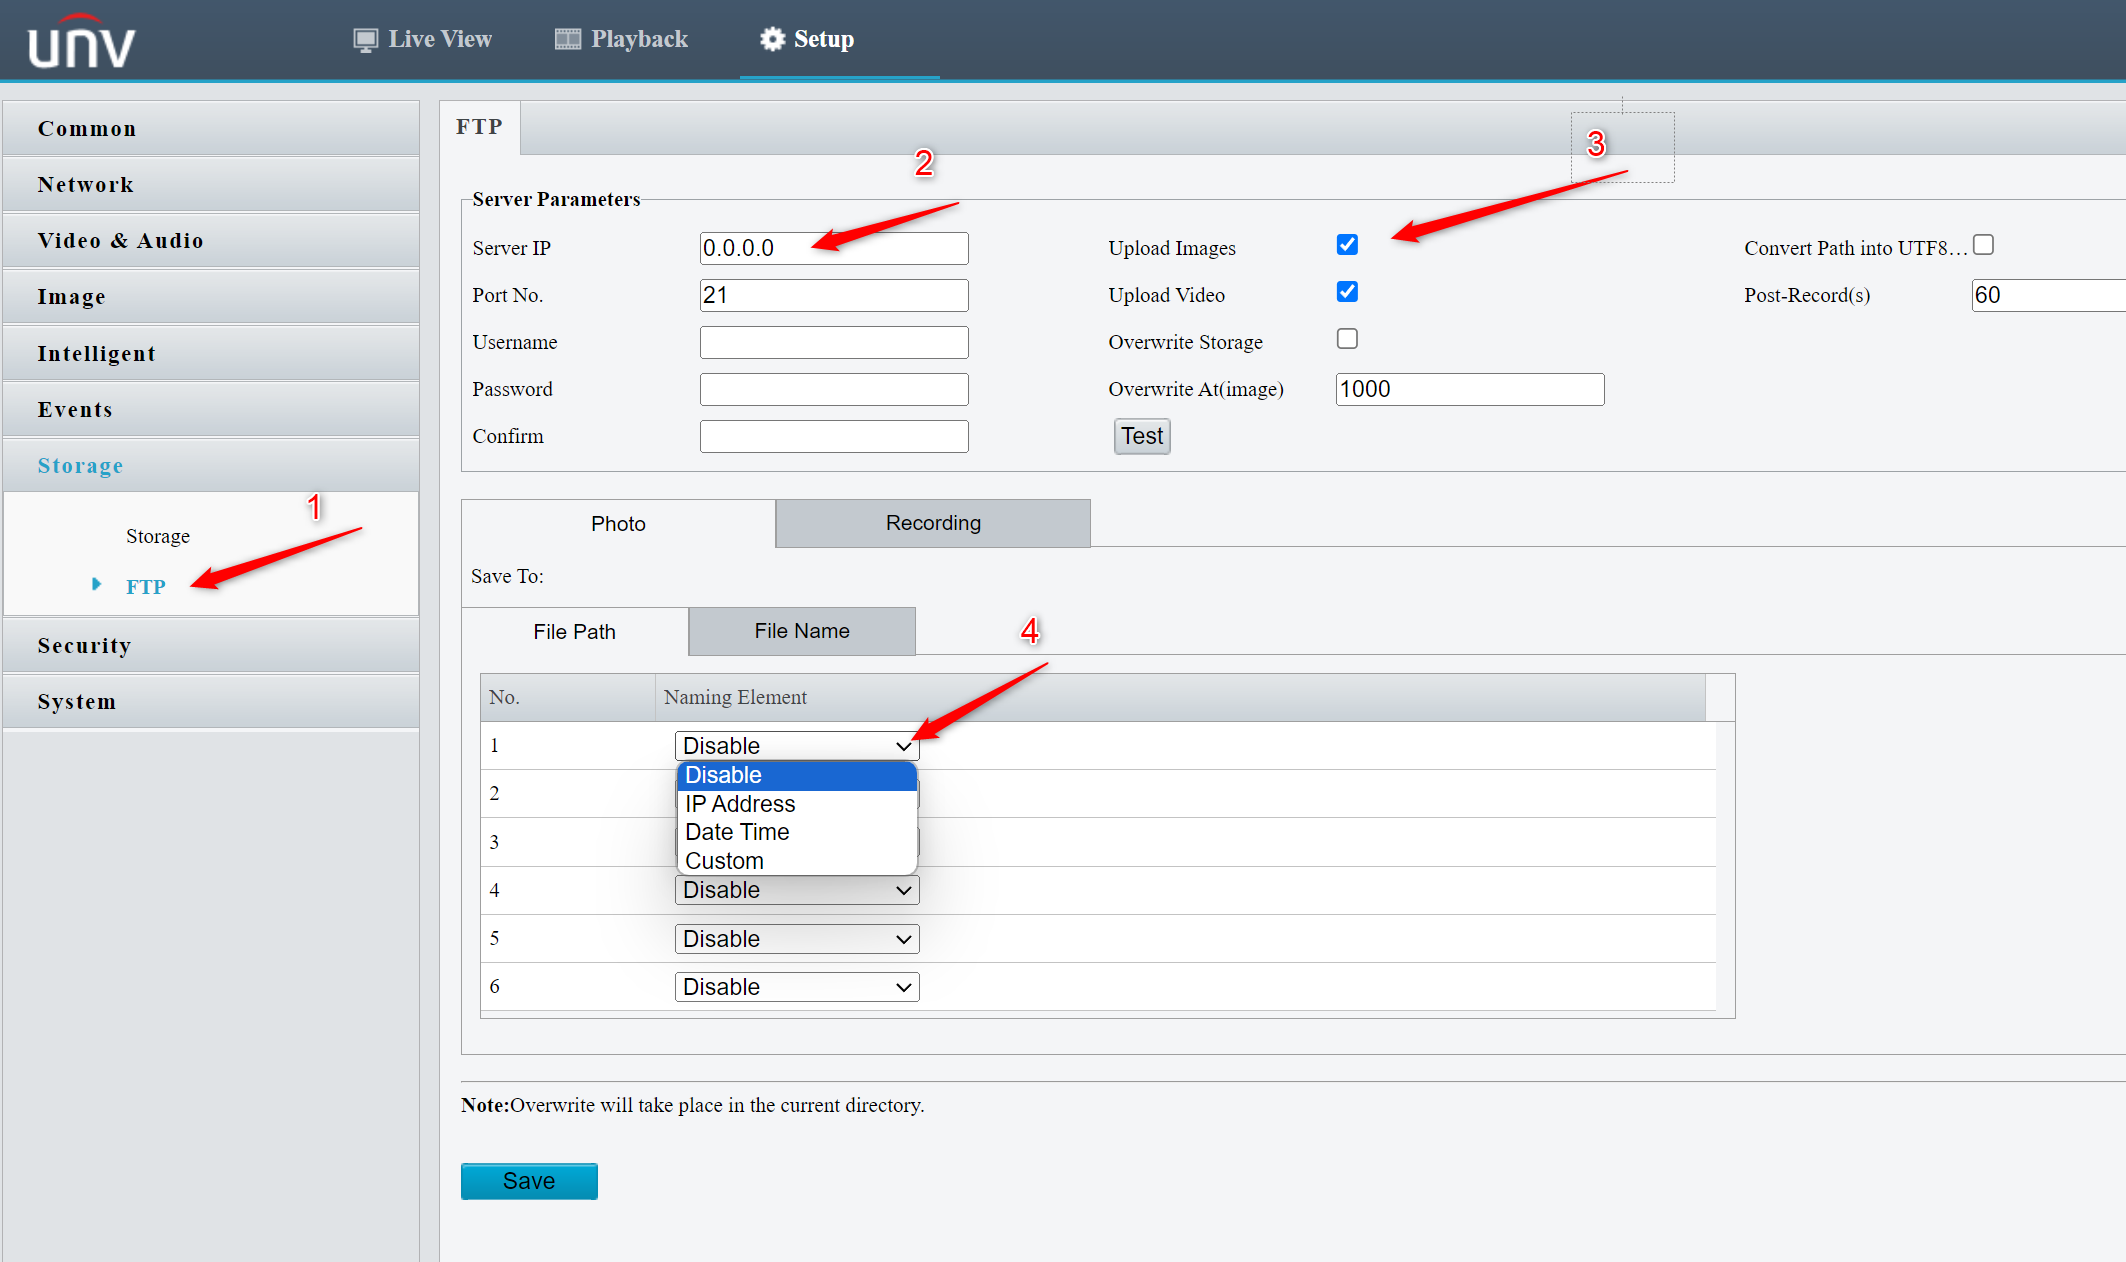Choose Disable in the open dropdown list

pyautogui.click(x=797, y=776)
